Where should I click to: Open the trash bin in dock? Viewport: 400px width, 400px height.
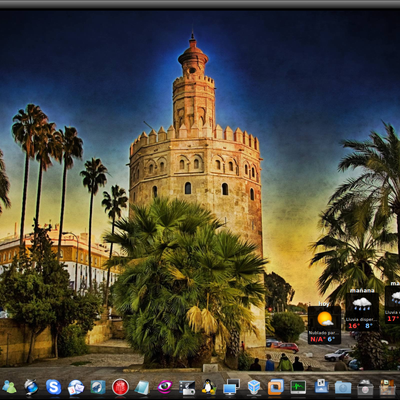(365, 387)
